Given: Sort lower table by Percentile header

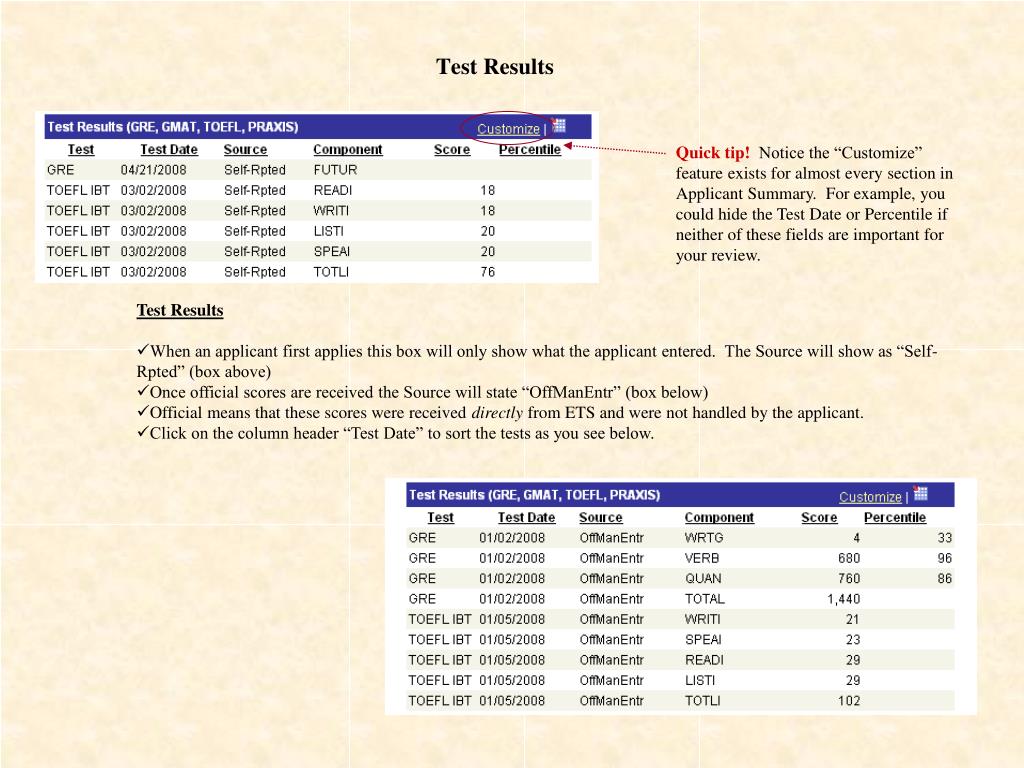Looking at the screenshot, I should tap(895, 517).
